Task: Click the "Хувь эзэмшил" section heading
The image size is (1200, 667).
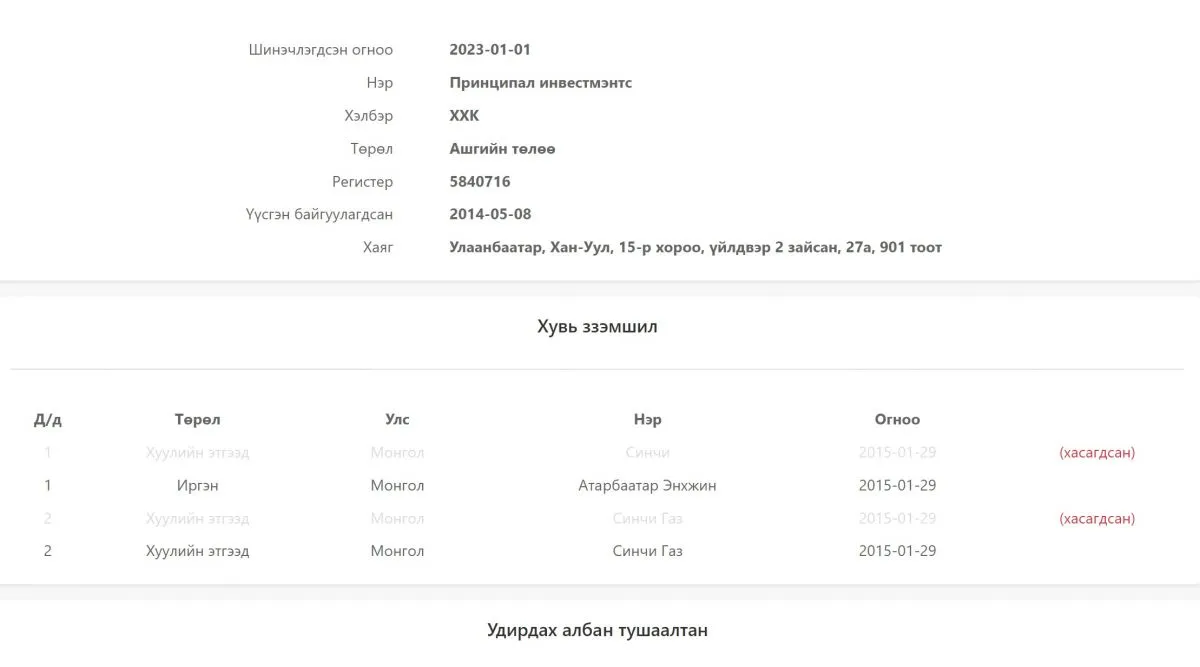Action: 598,327
